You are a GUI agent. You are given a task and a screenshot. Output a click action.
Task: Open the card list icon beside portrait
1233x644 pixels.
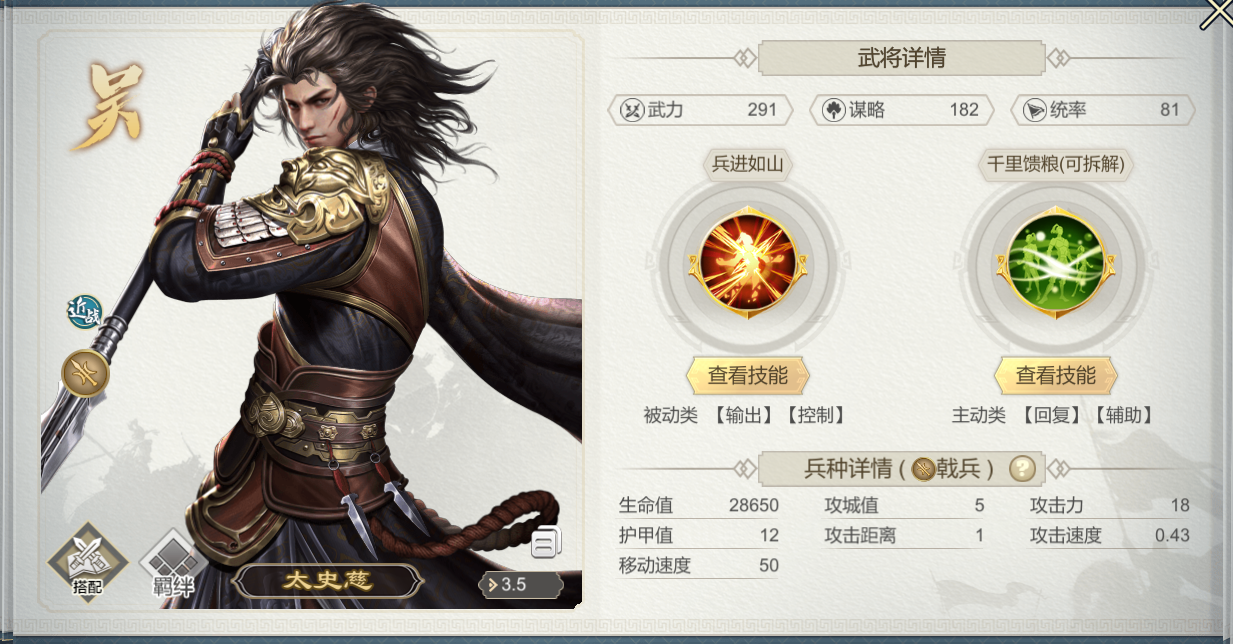pyautogui.click(x=545, y=545)
